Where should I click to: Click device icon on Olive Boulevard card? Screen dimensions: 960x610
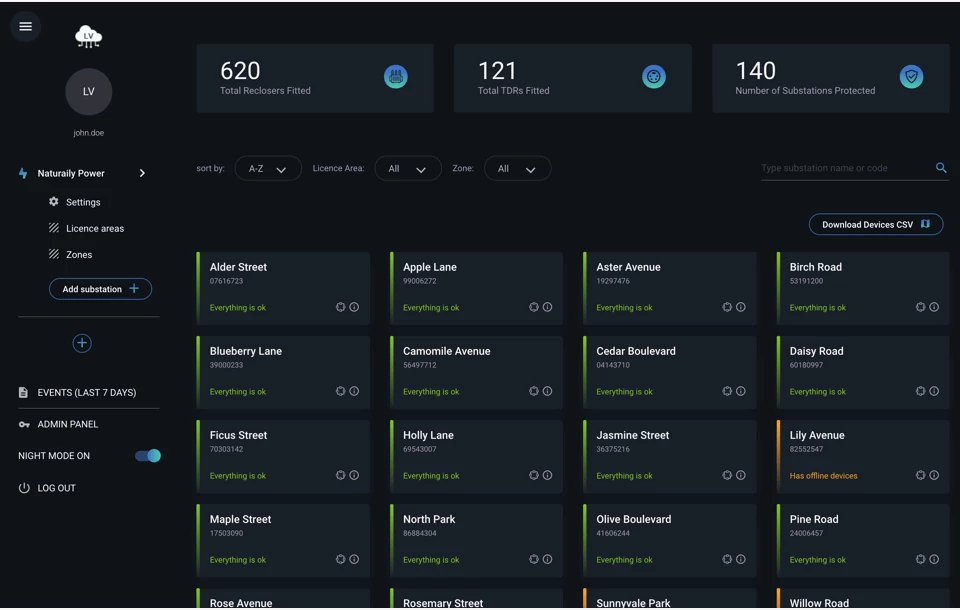727,559
